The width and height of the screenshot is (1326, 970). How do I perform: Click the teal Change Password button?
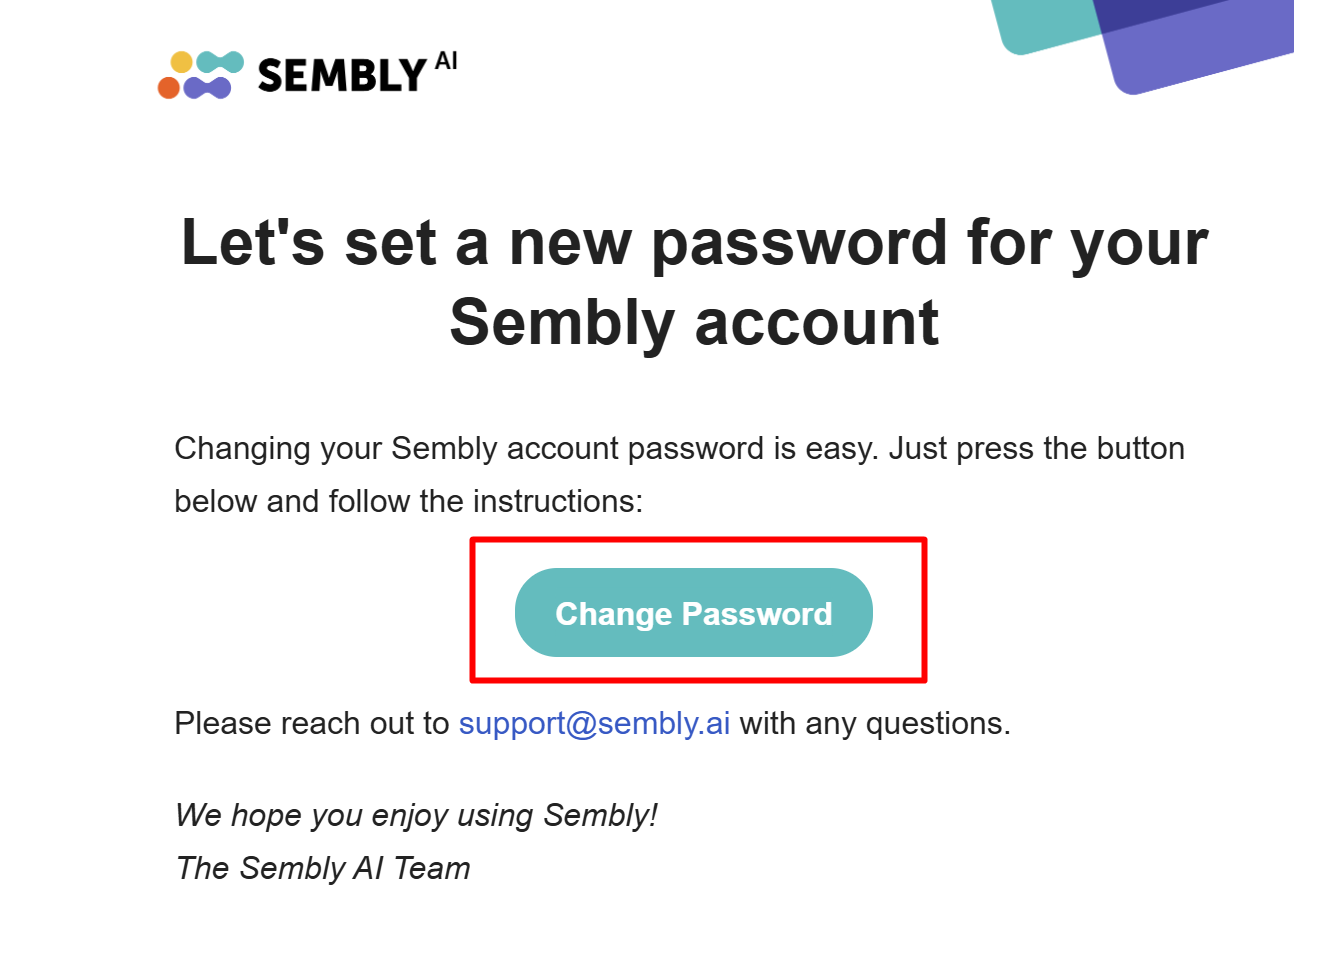(x=693, y=612)
